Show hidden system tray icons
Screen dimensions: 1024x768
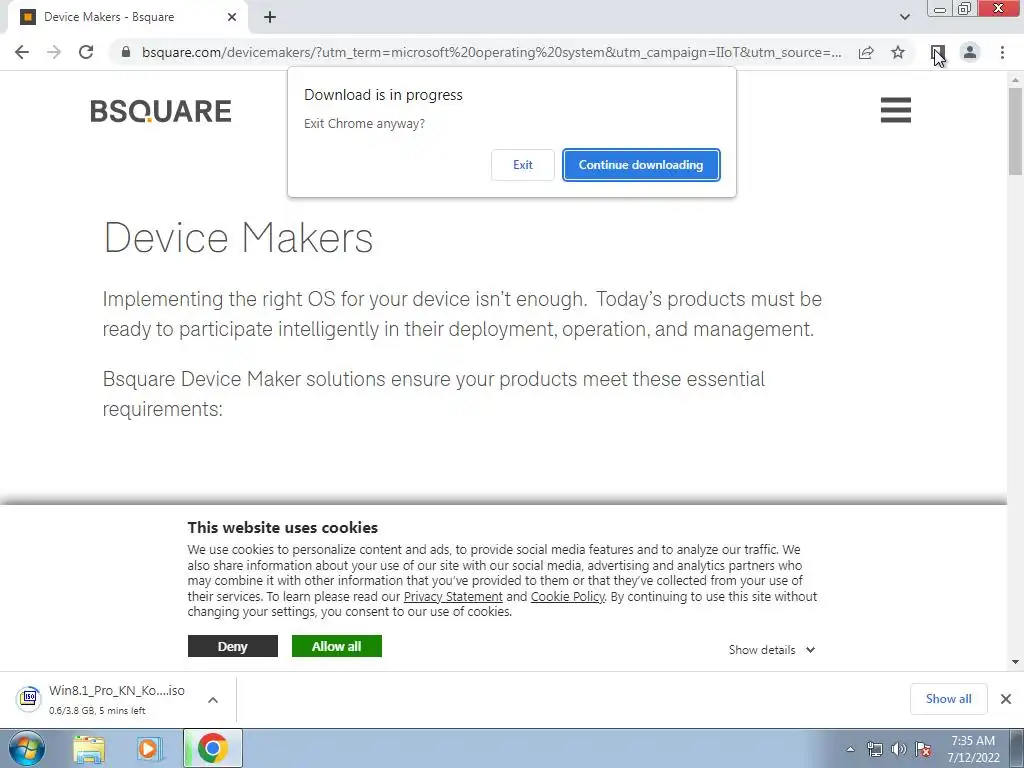(850, 749)
